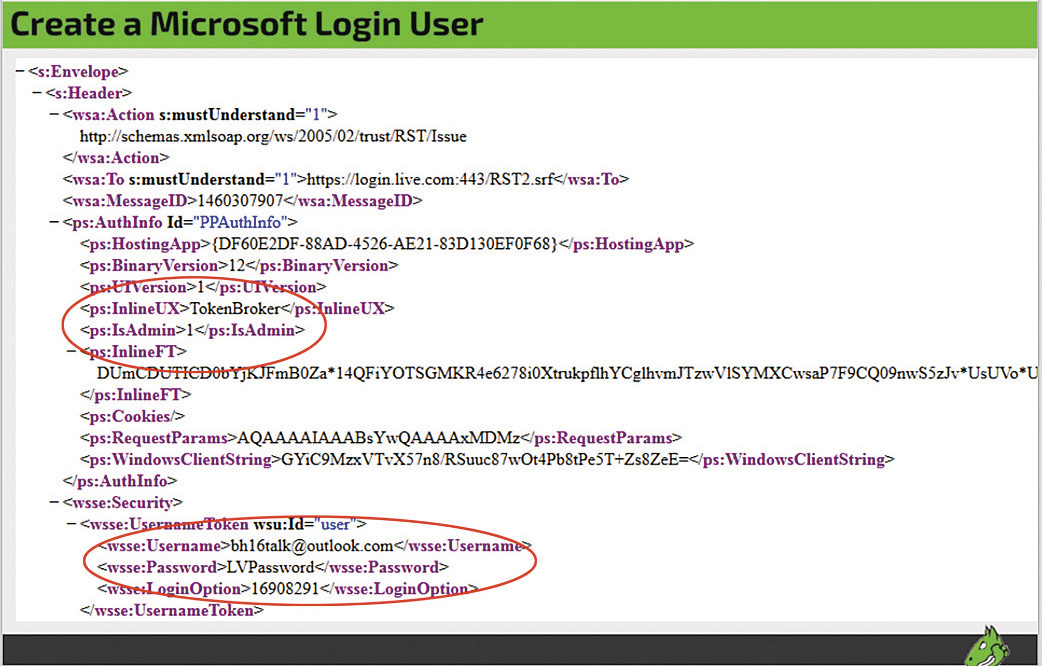Click the HostingApp GUID value
This screenshot has width=1042, height=666.
tap(385, 244)
